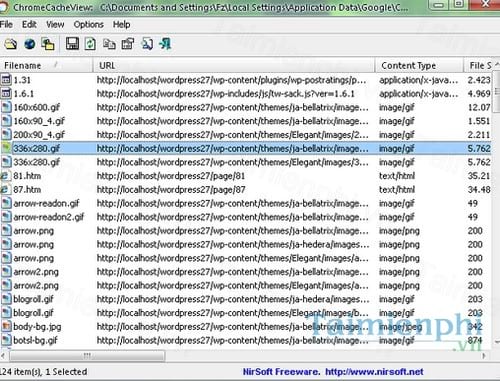Screen dimensions: 500x381
Task: Select the botsl-bg.gif filename
Action: (35, 340)
